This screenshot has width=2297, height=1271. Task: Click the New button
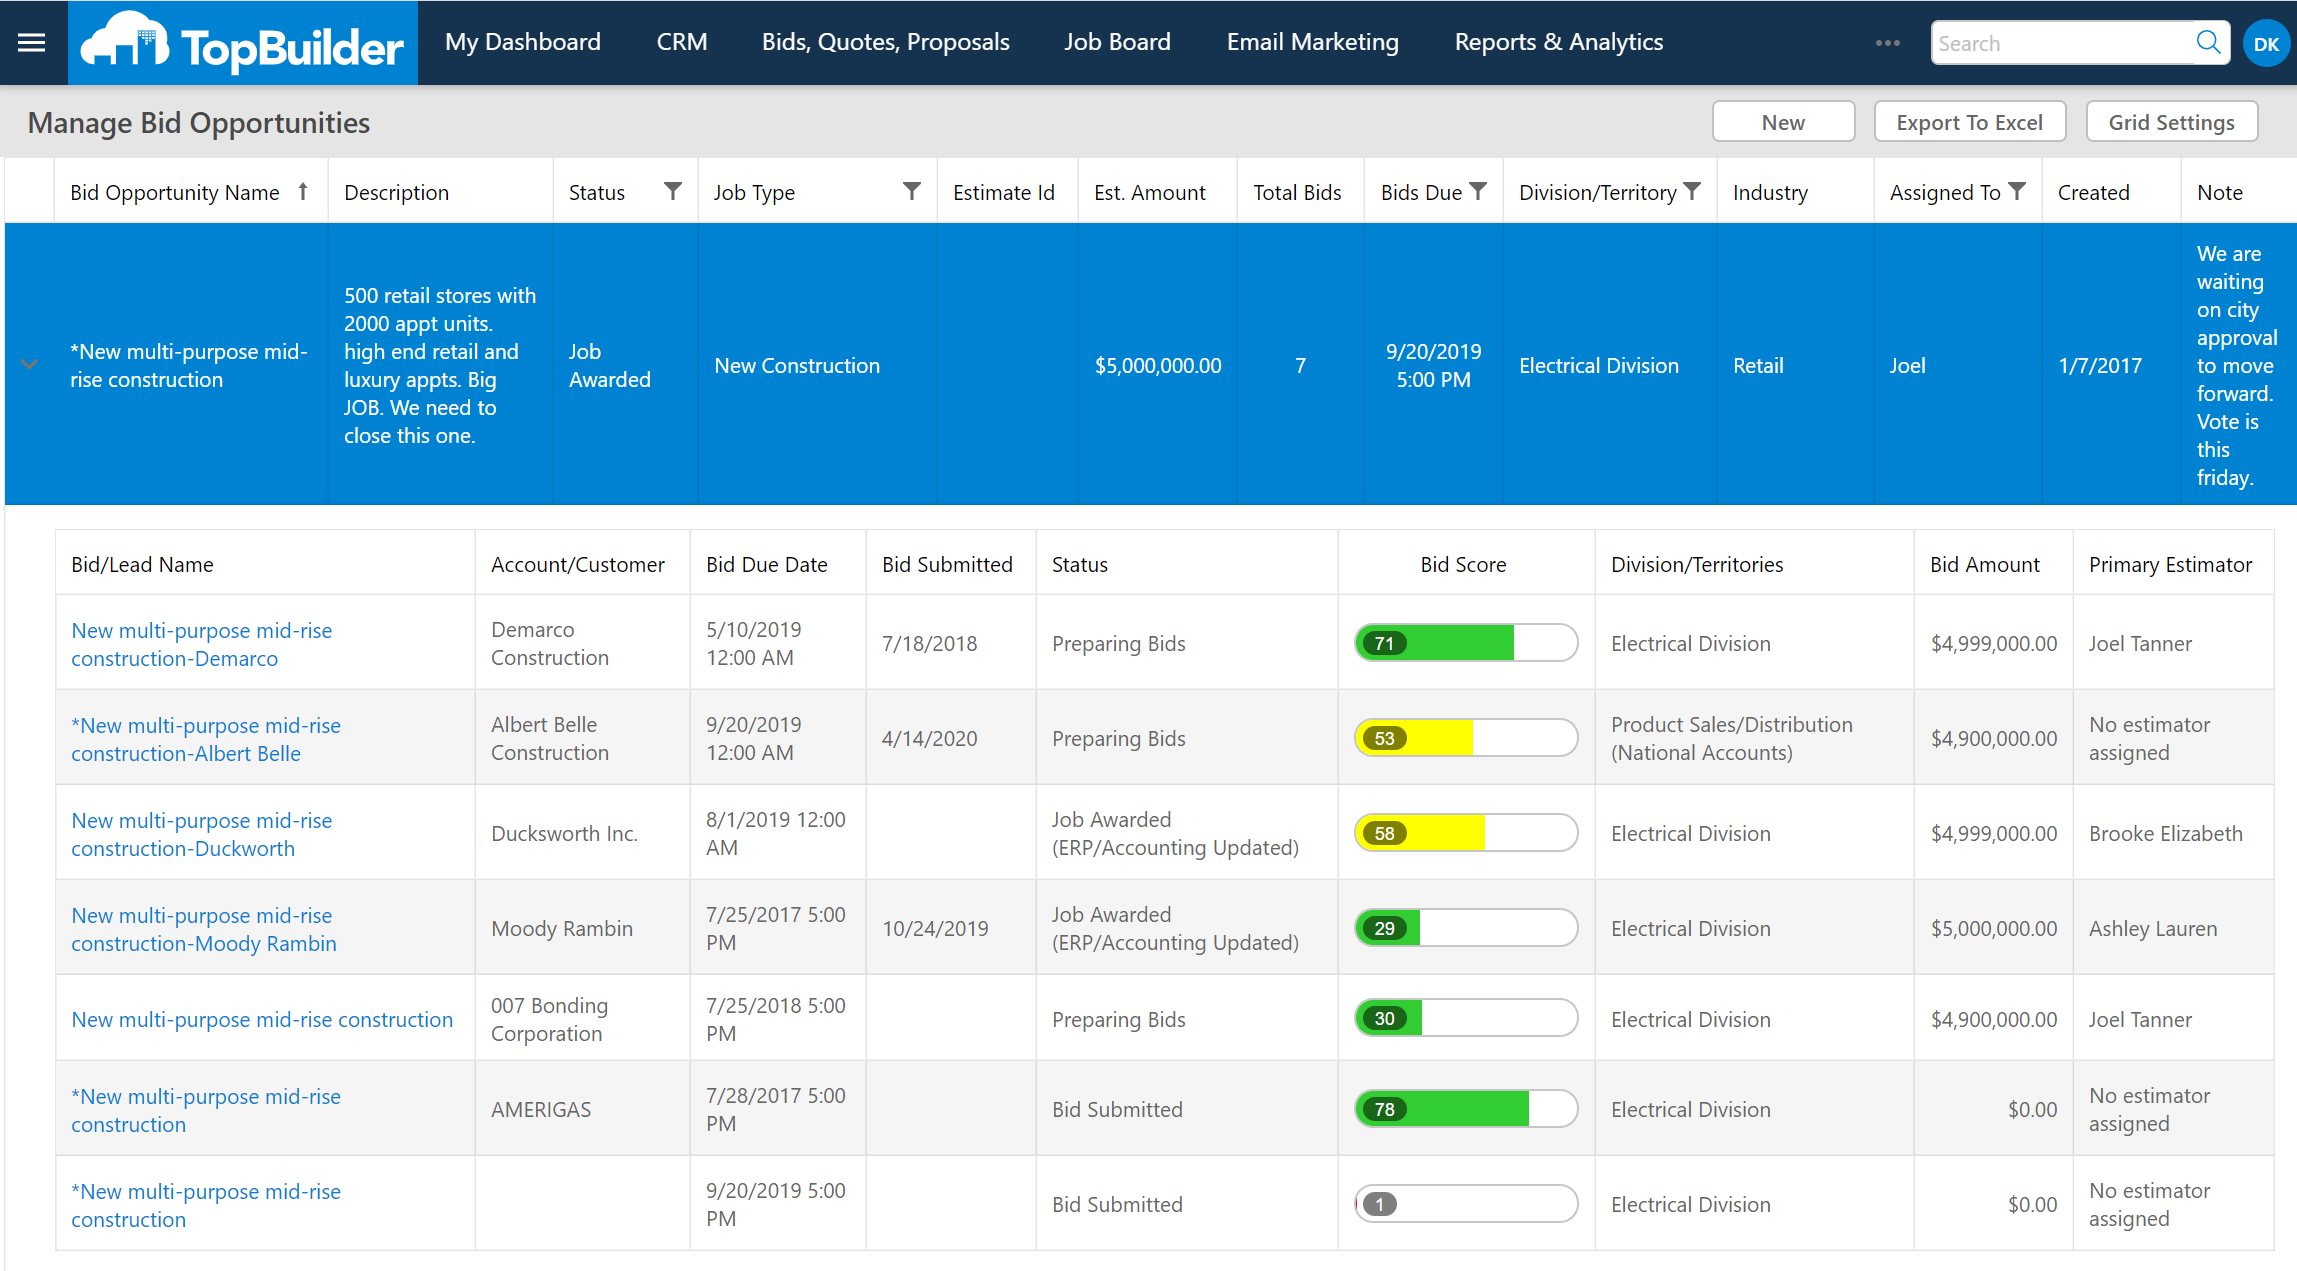1784,122
